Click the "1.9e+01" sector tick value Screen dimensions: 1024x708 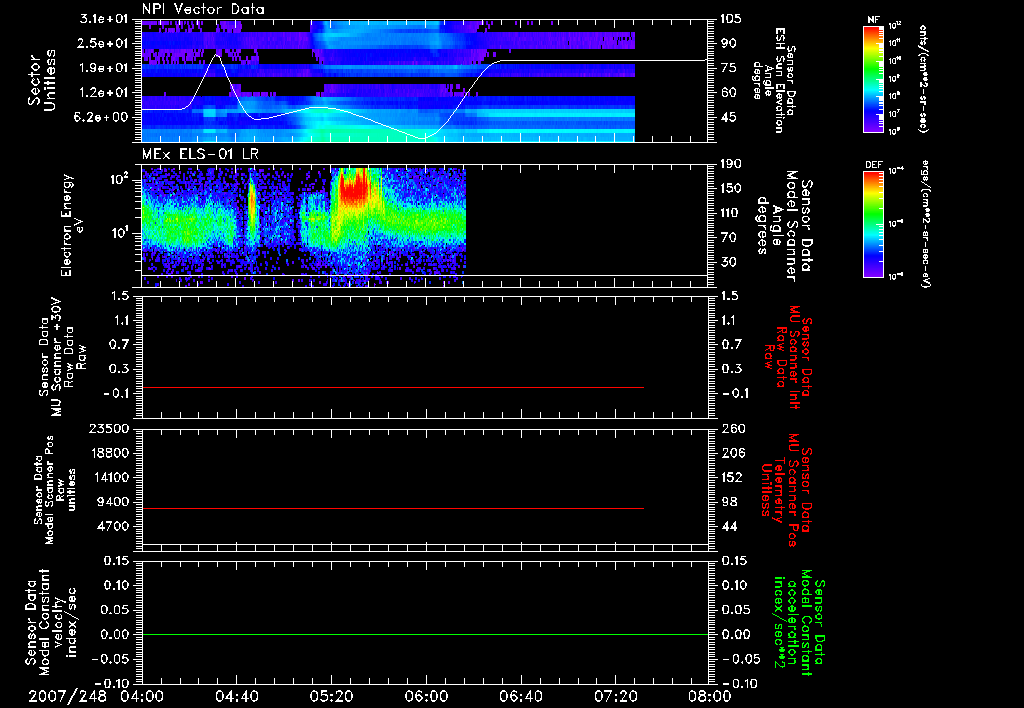[102, 68]
